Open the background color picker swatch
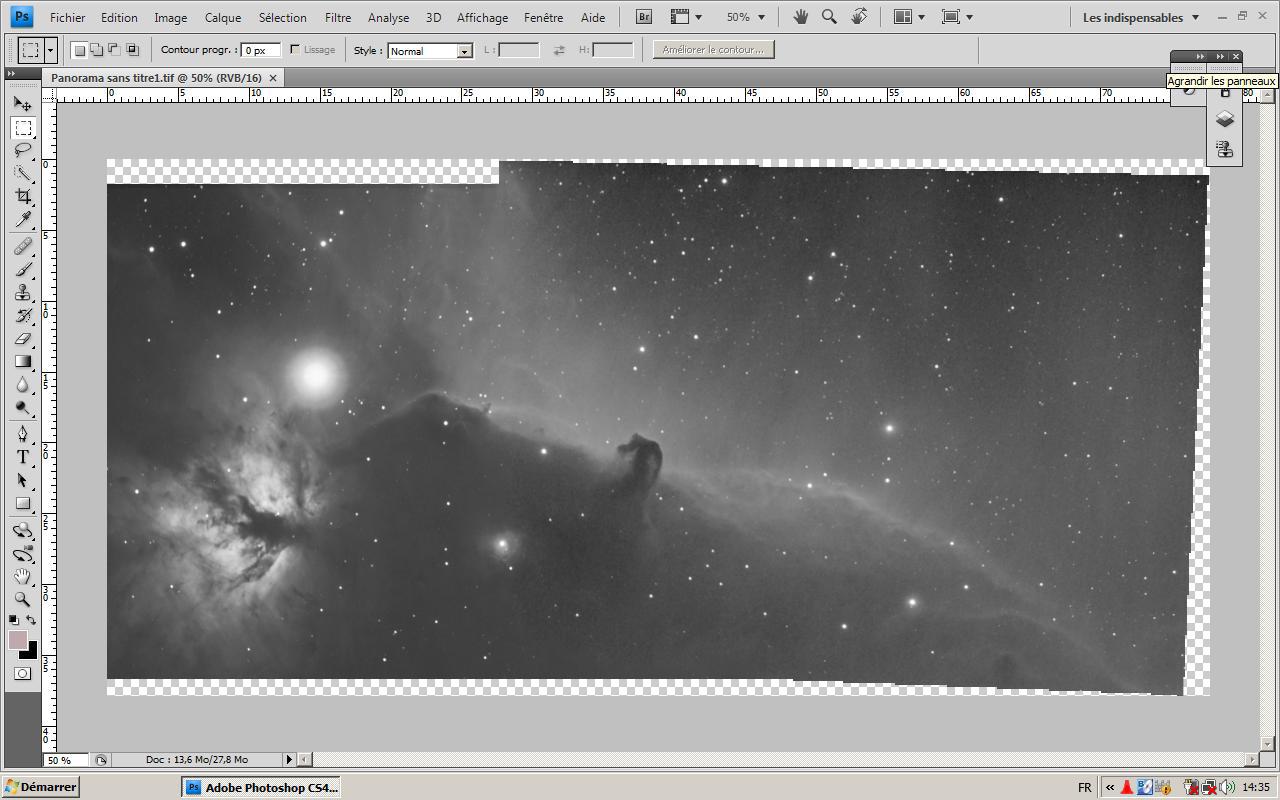Image resolution: width=1280 pixels, height=800 pixels. [x=30, y=652]
